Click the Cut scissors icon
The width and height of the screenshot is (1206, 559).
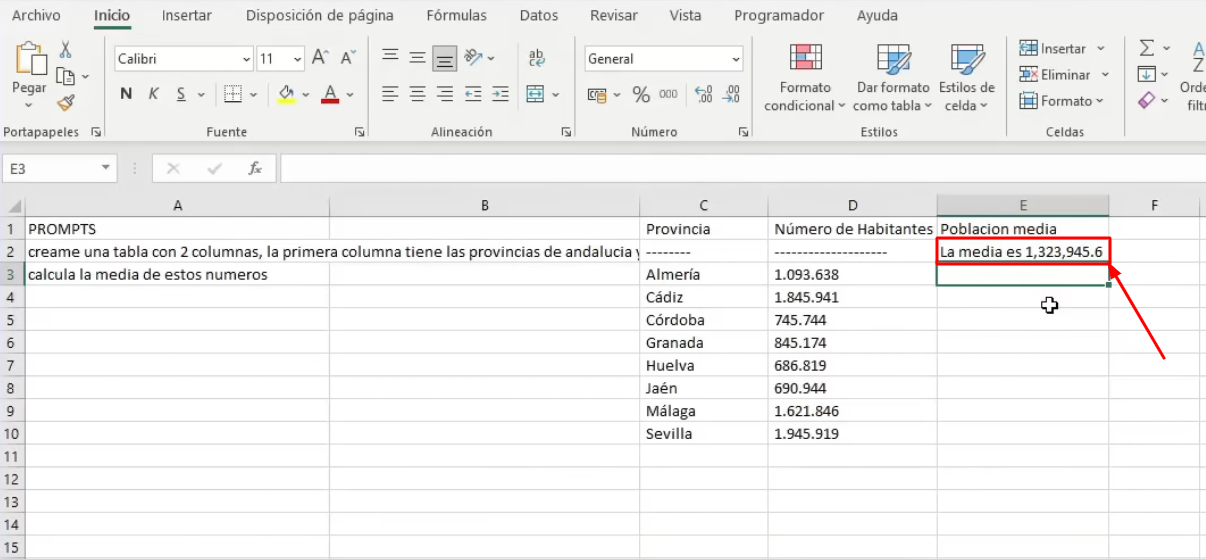(66, 50)
